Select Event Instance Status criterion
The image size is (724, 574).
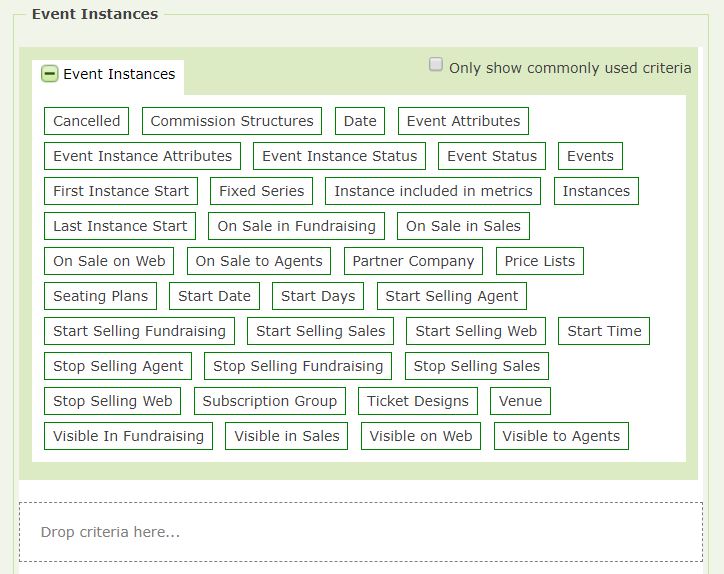click(339, 156)
